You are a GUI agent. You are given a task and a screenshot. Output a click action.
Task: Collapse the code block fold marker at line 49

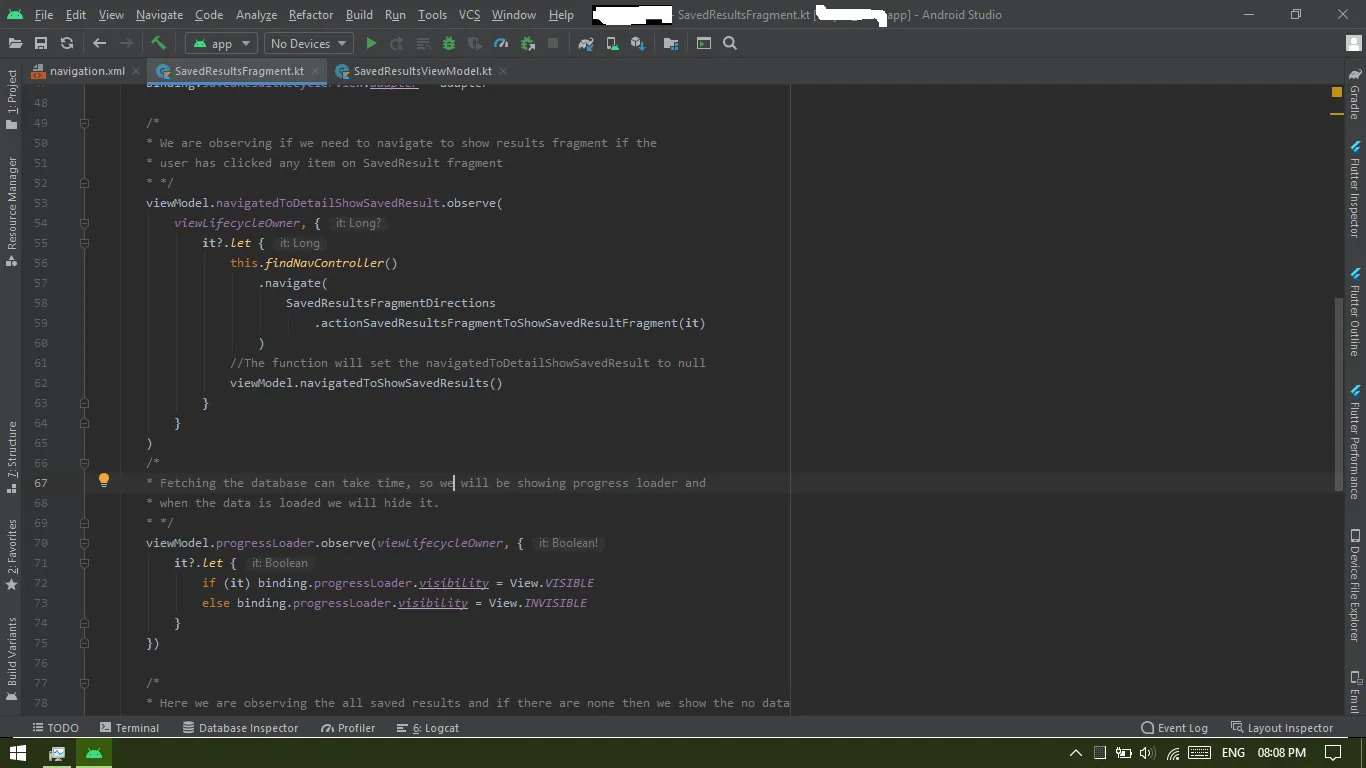(x=84, y=123)
